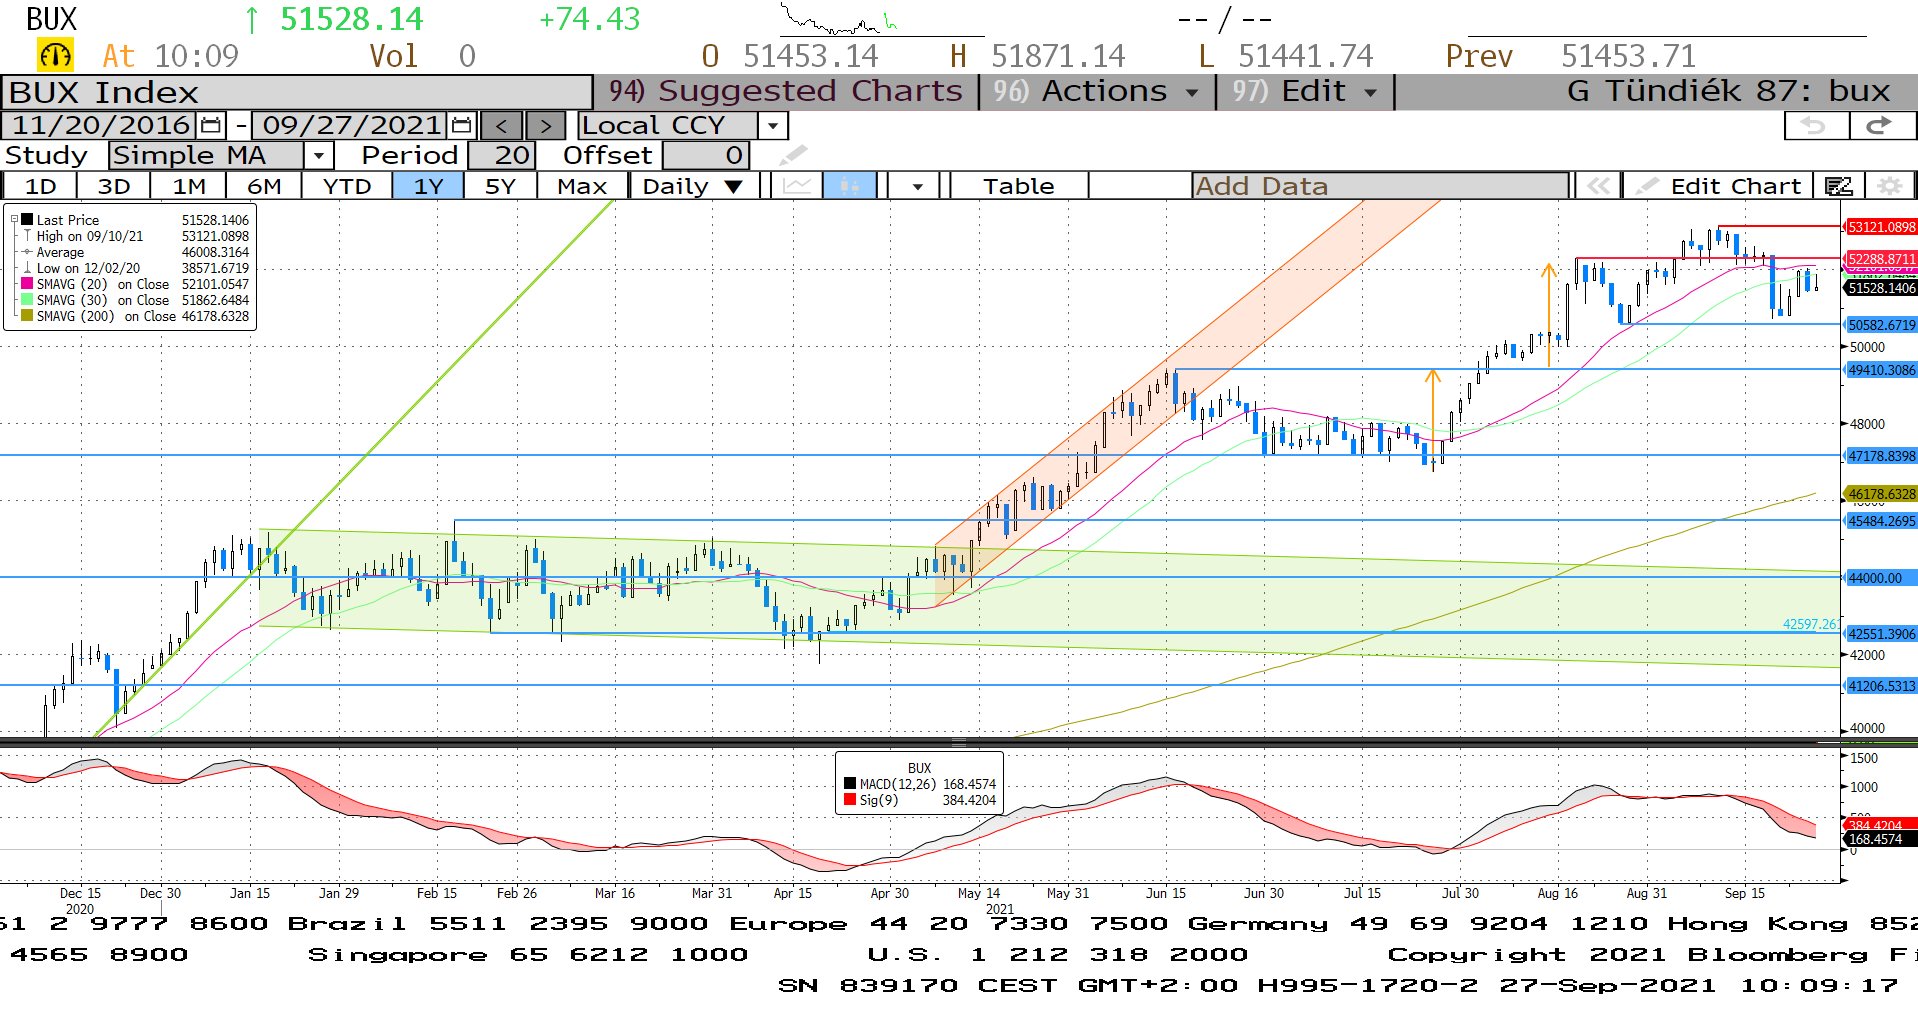Select the 1D range tab
Screen dimensions: 1918x1025
(x=40, y=186)
